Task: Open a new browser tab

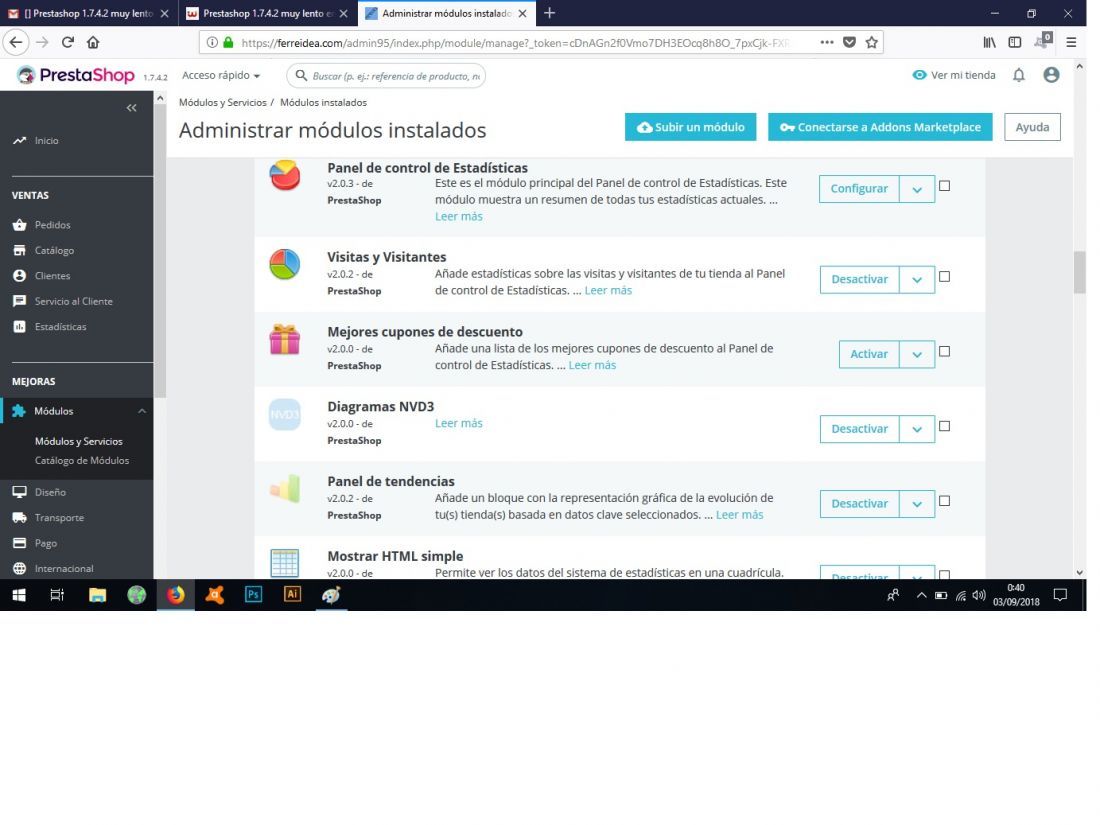Action: [549, 13]
